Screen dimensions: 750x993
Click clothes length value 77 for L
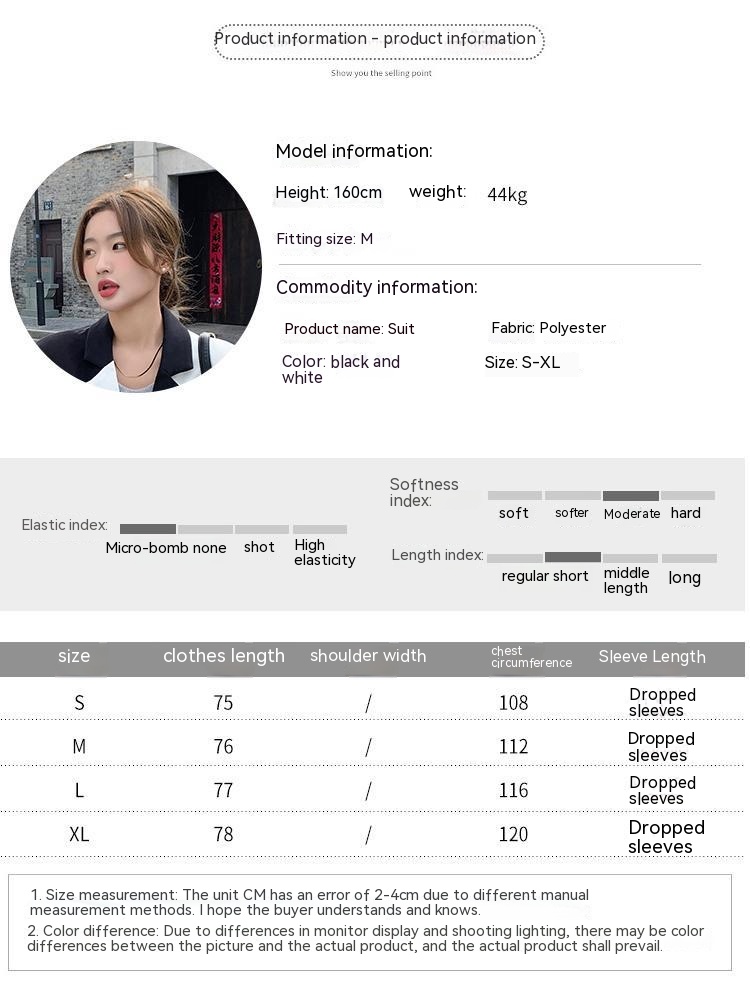pos(223,791)
